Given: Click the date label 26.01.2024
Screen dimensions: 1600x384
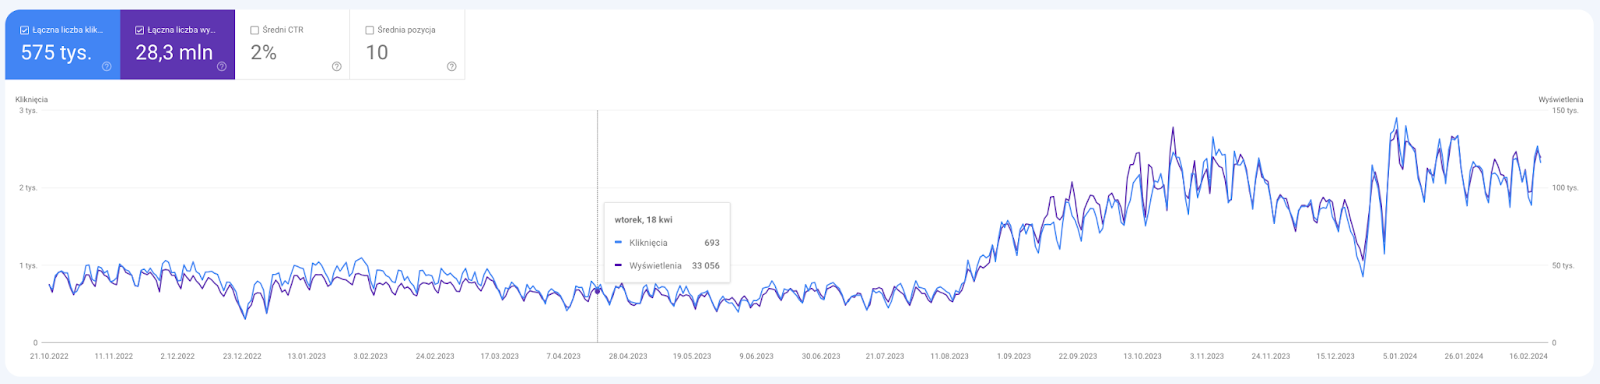Looking at the screenshot, I should click(x=1464, y=356).
